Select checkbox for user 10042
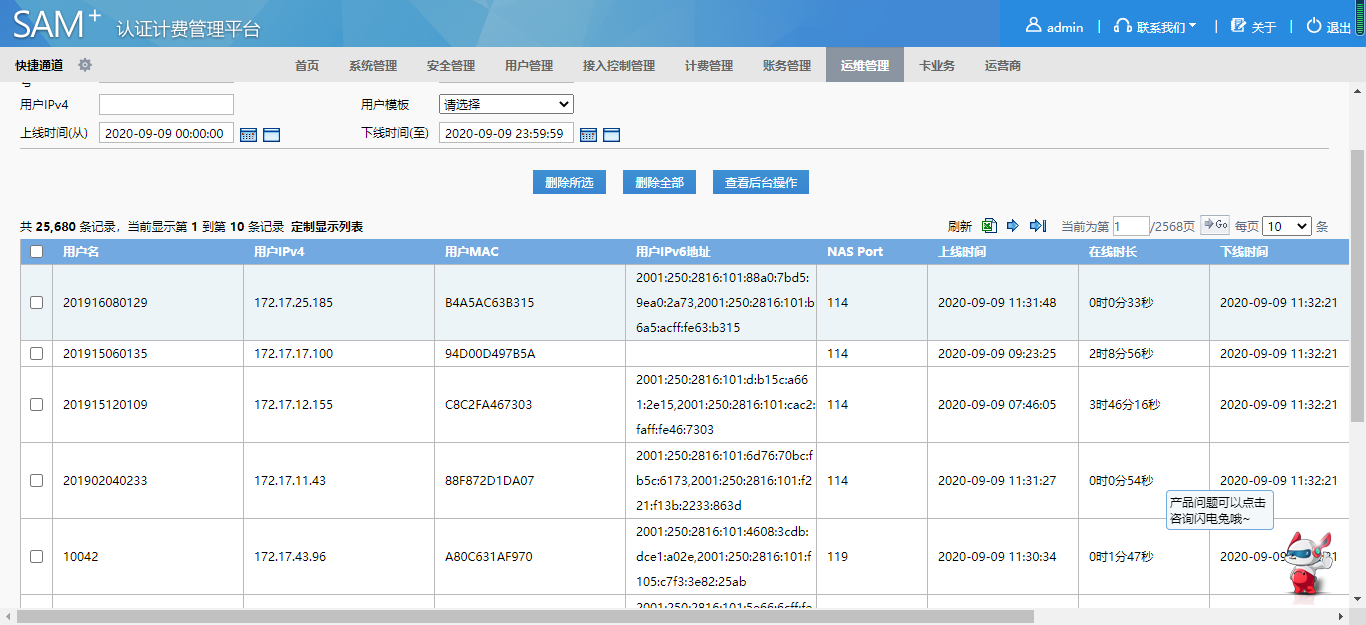 tap(37, 556)
